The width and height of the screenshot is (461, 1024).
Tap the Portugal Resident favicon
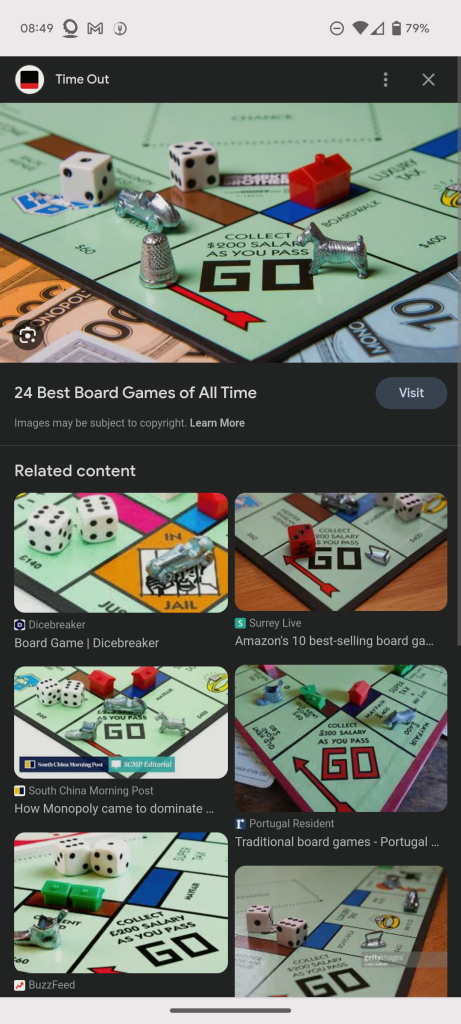pyautogui.click(x=240, y=824)
